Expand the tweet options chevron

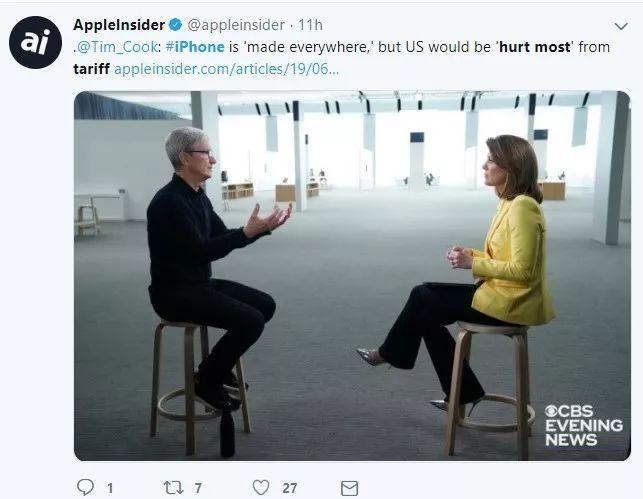tap(621, 27)
